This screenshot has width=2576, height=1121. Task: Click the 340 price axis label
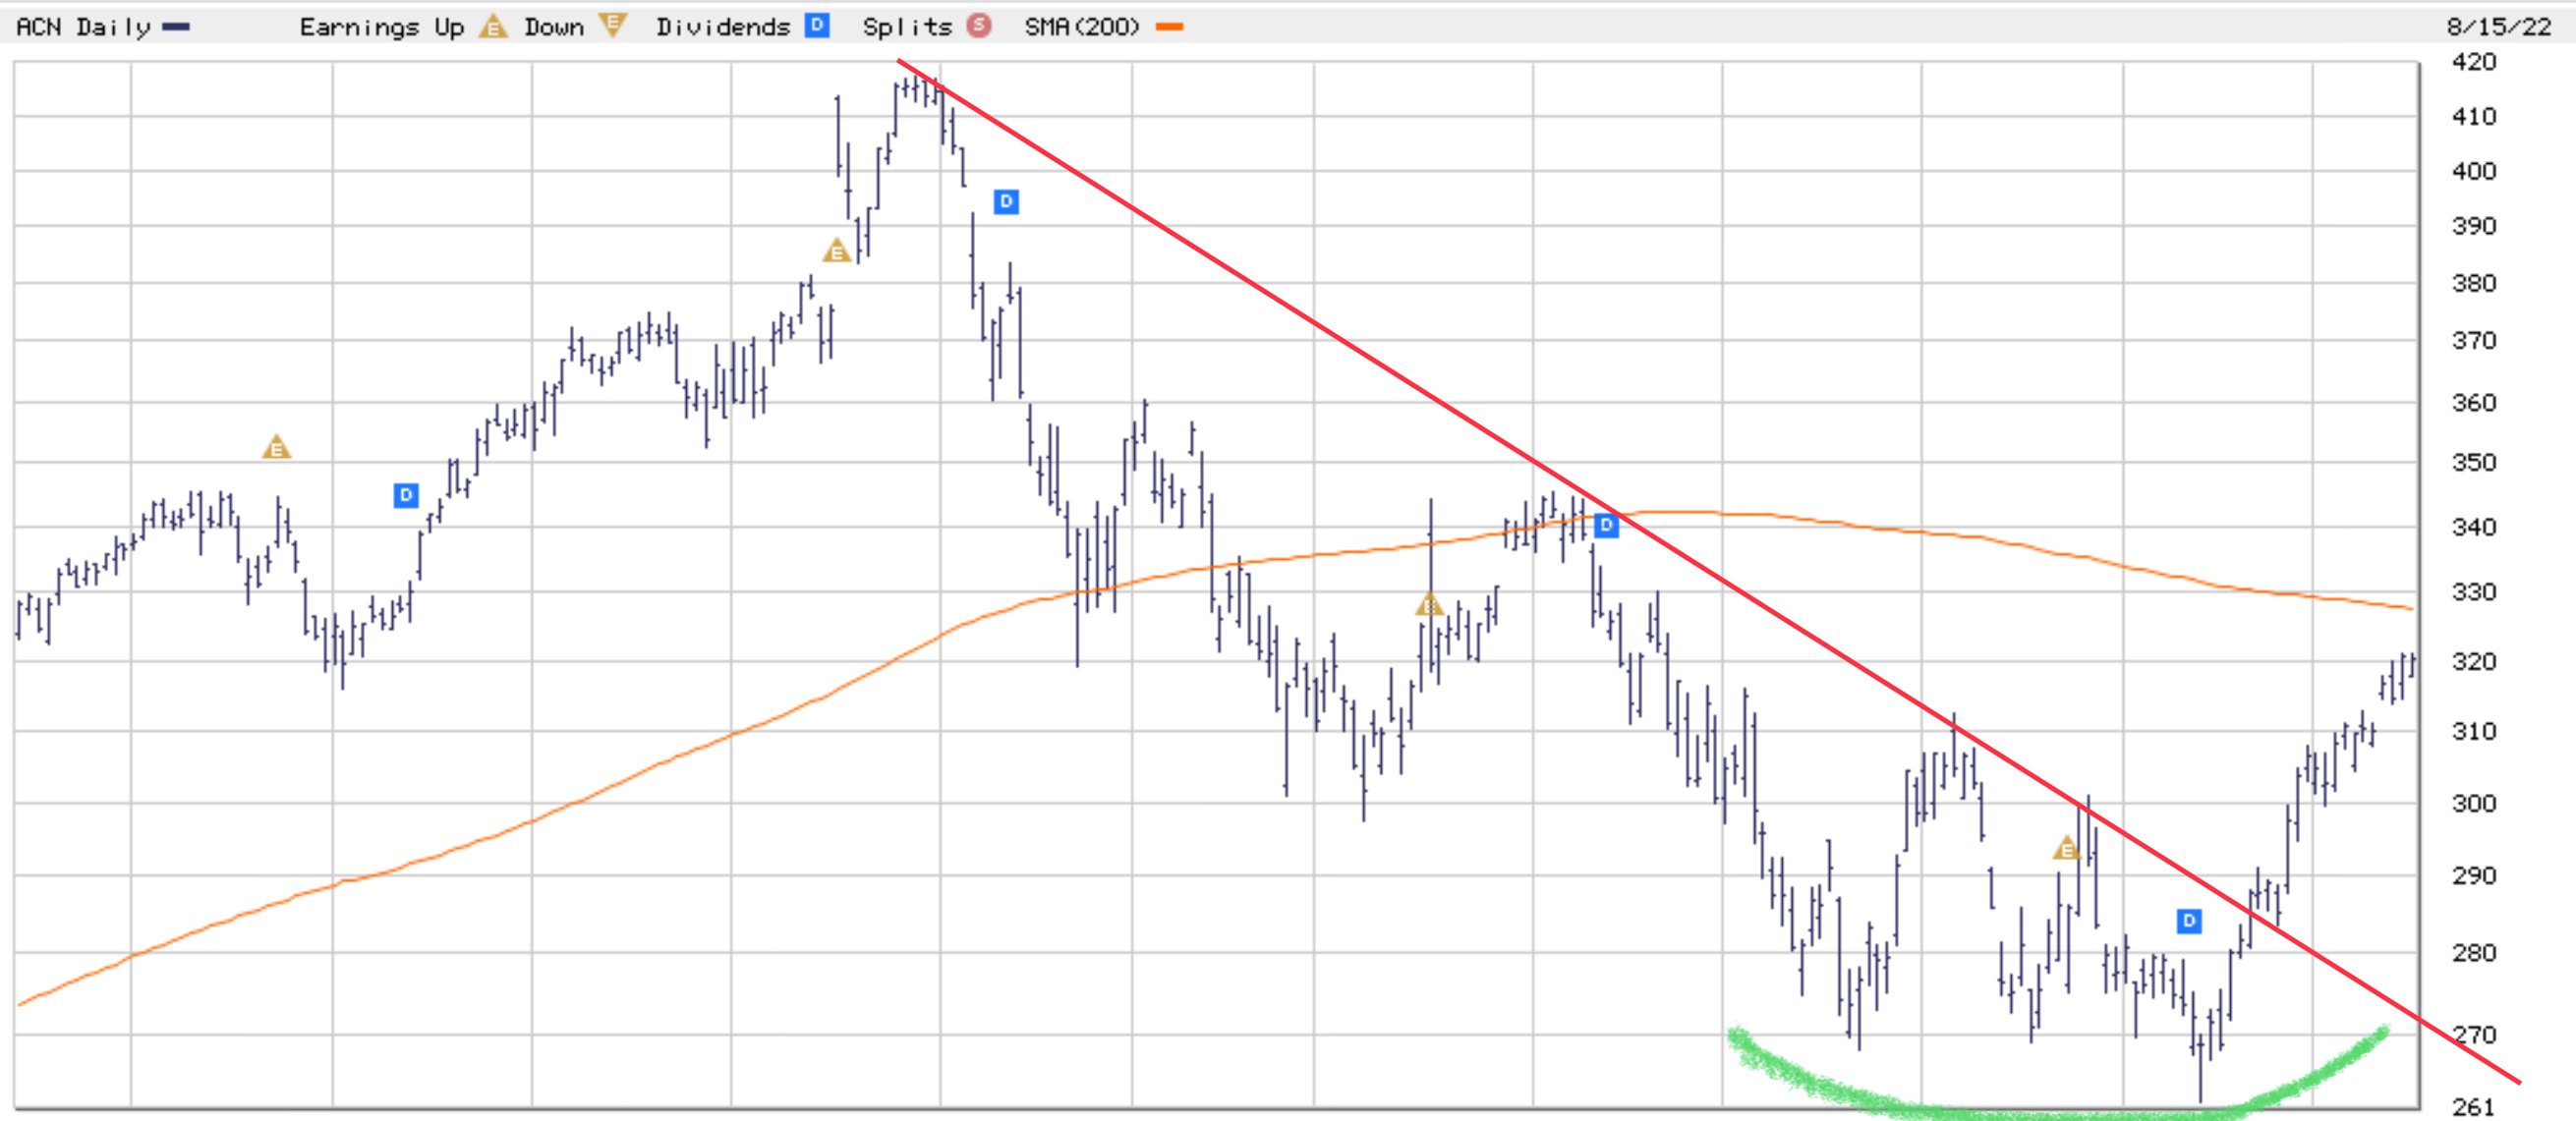coord(2474,527)
